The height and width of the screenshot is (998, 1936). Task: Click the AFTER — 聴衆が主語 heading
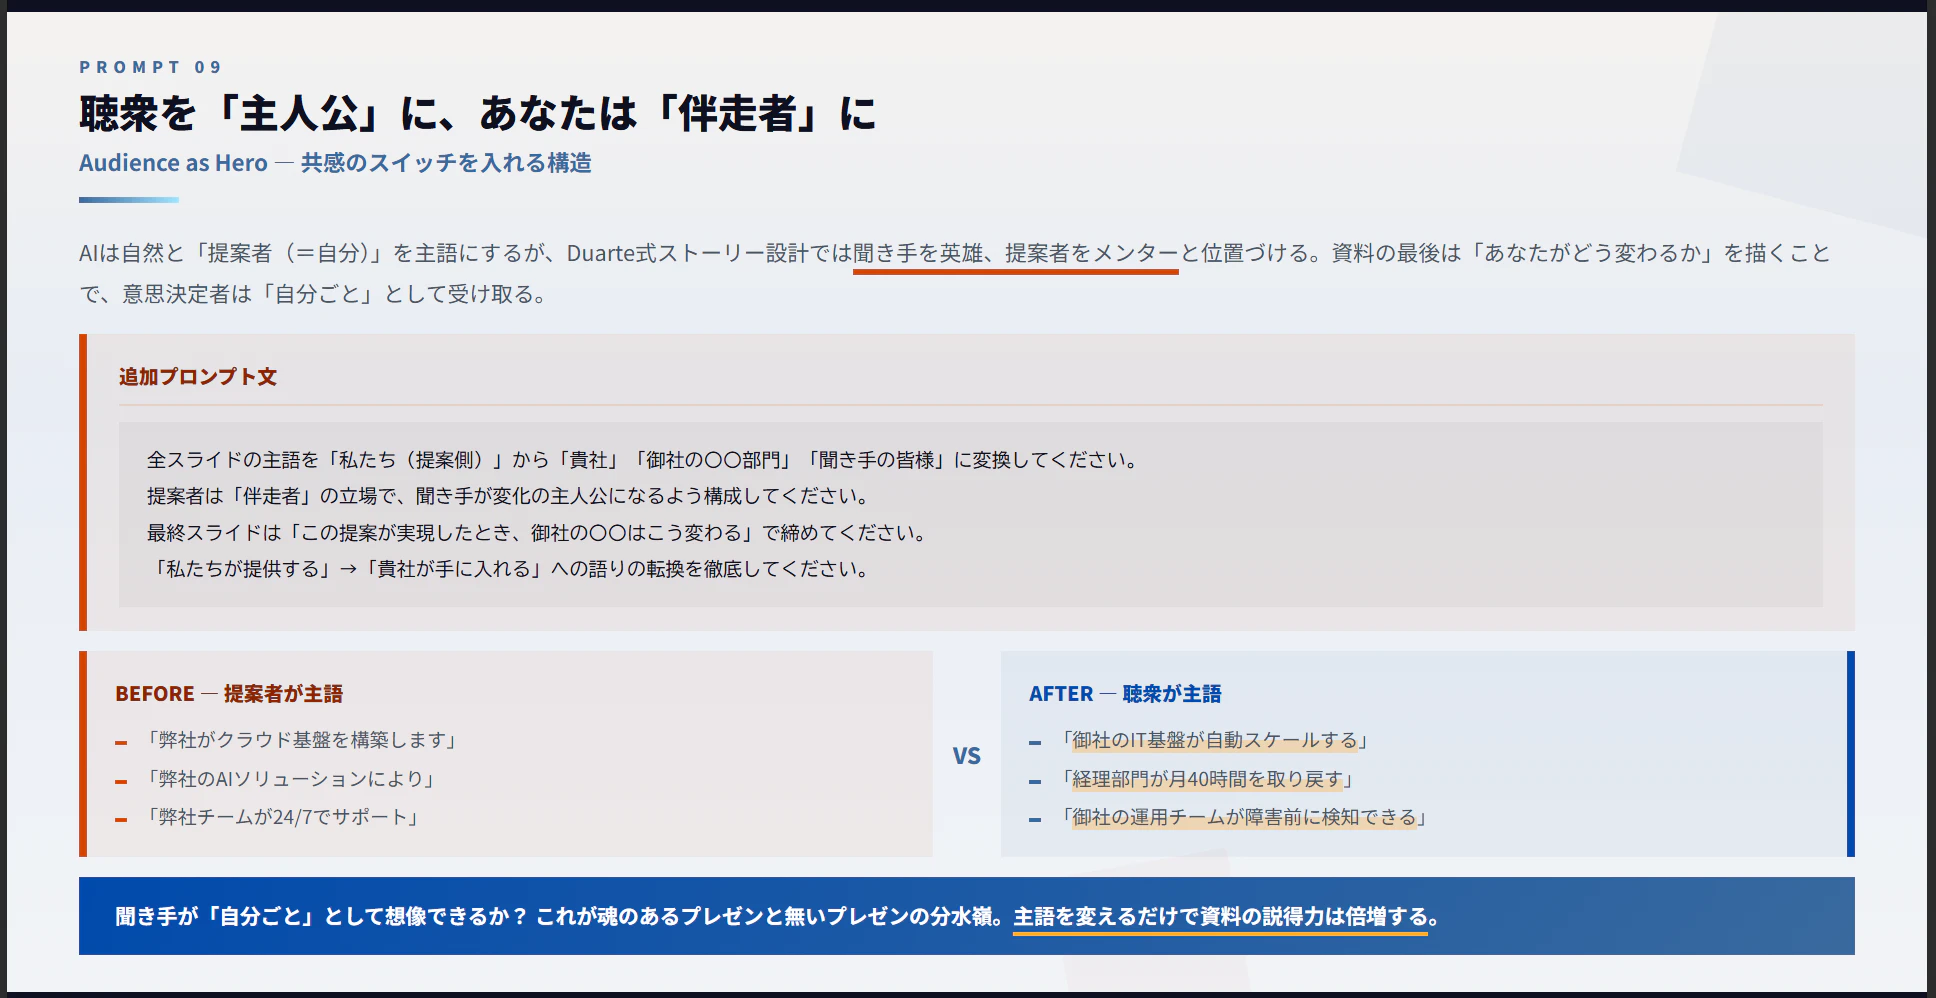click(1125, 694)
